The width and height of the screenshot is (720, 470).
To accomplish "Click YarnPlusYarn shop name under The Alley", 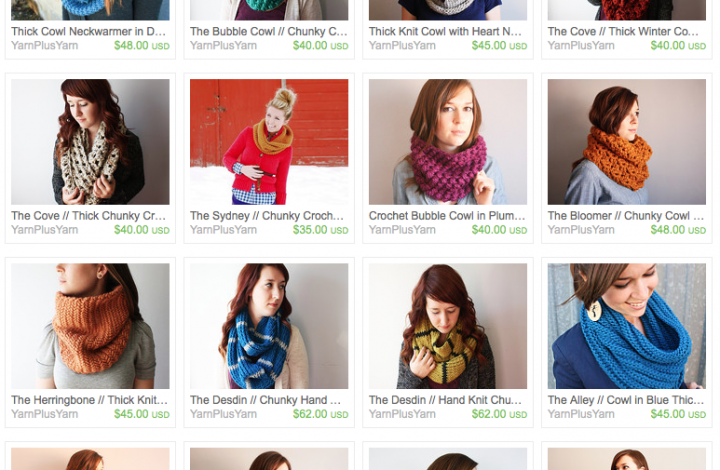I will click(x=581, y=414).
